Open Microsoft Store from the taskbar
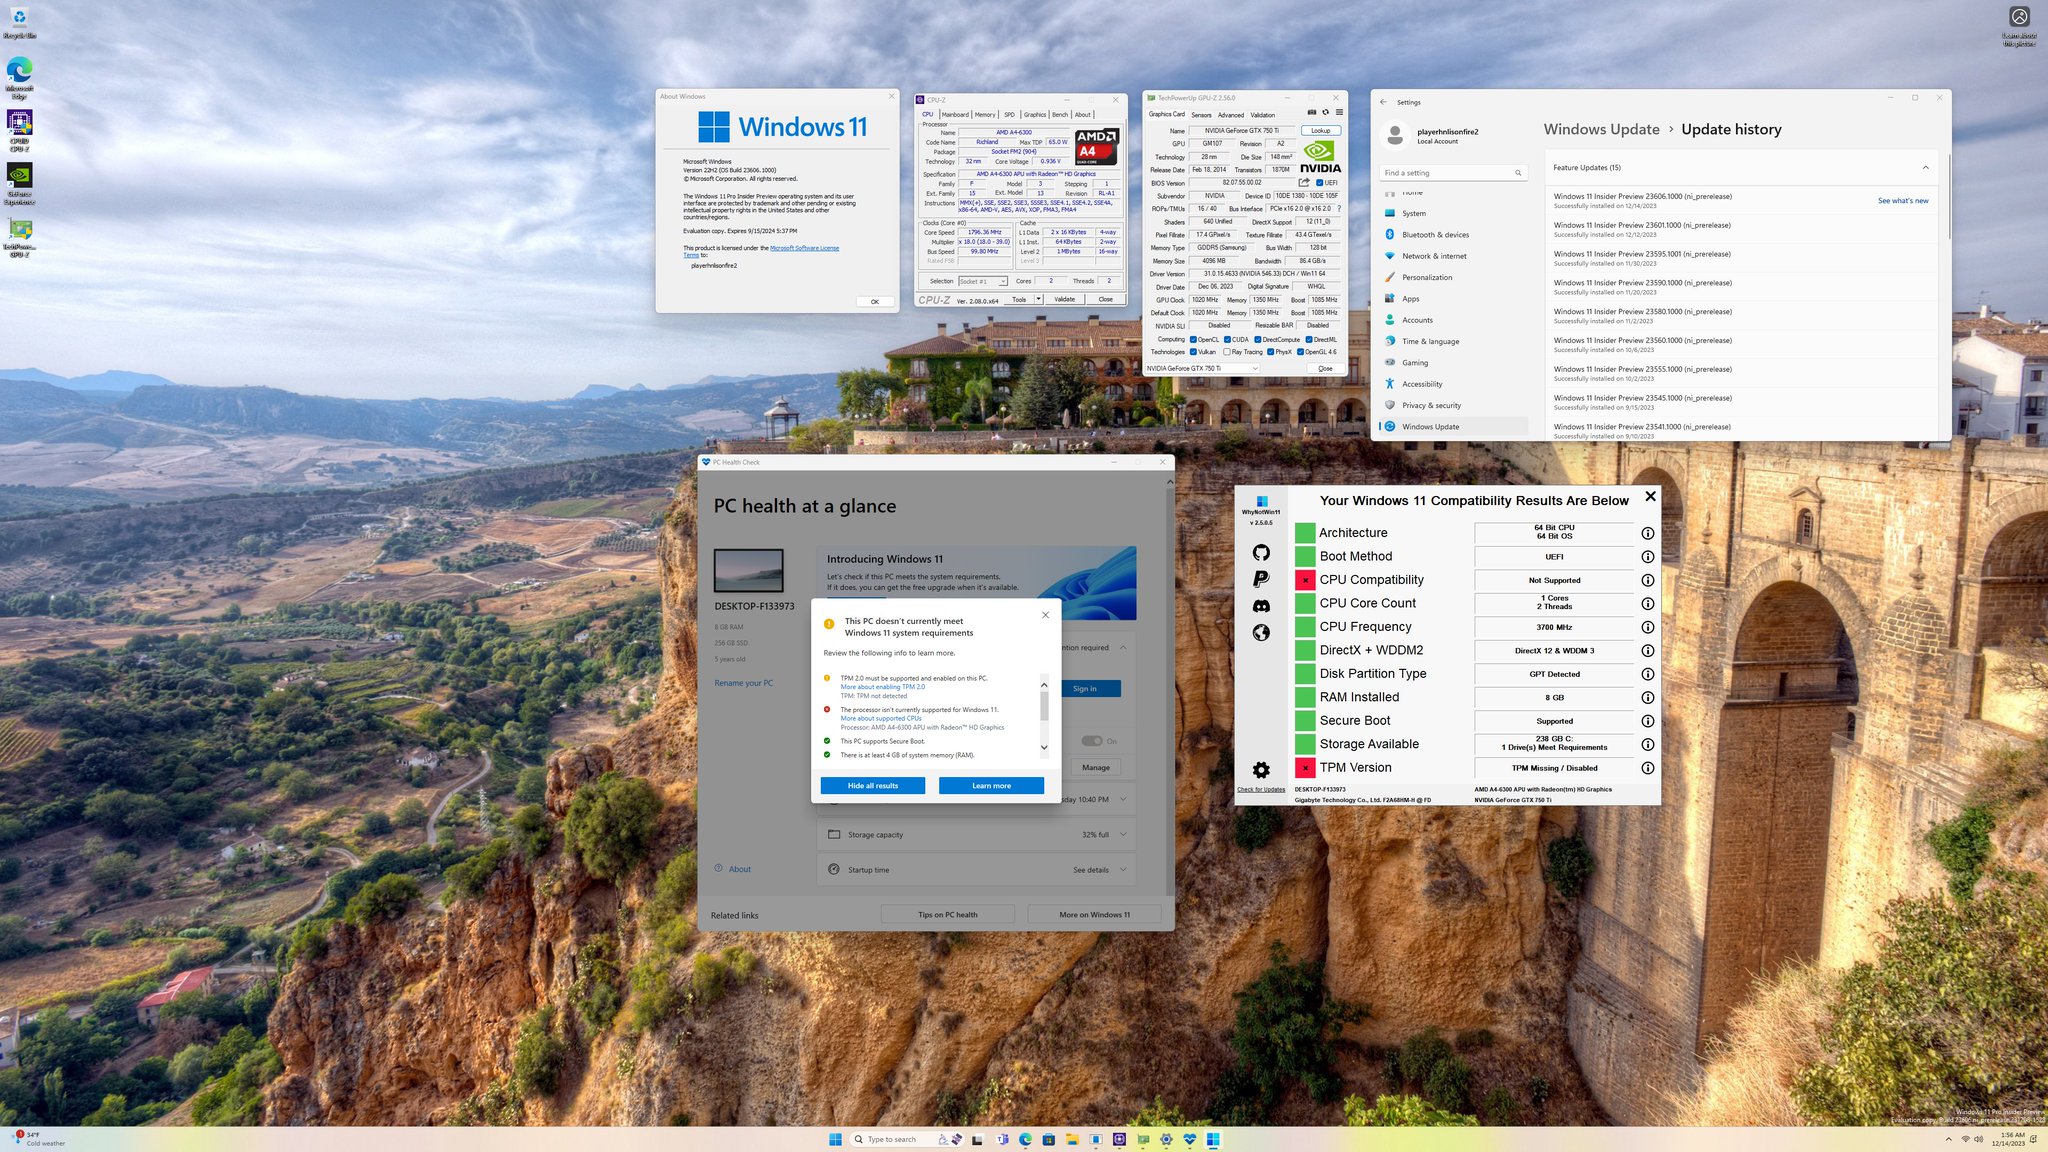Image resolution: width=2048 pixels, height=1152 pixels. pos(1049,1139)
